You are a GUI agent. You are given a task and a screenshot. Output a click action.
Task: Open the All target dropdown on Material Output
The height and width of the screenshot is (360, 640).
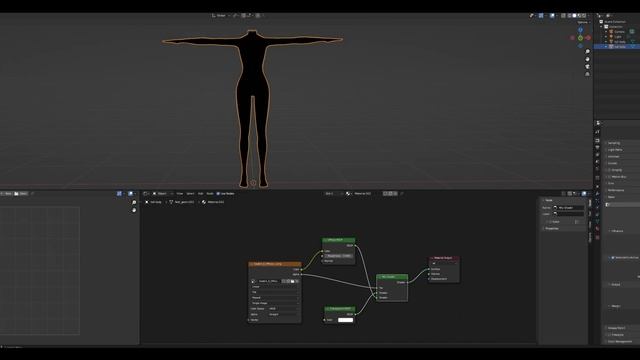[x=444, y=263]
